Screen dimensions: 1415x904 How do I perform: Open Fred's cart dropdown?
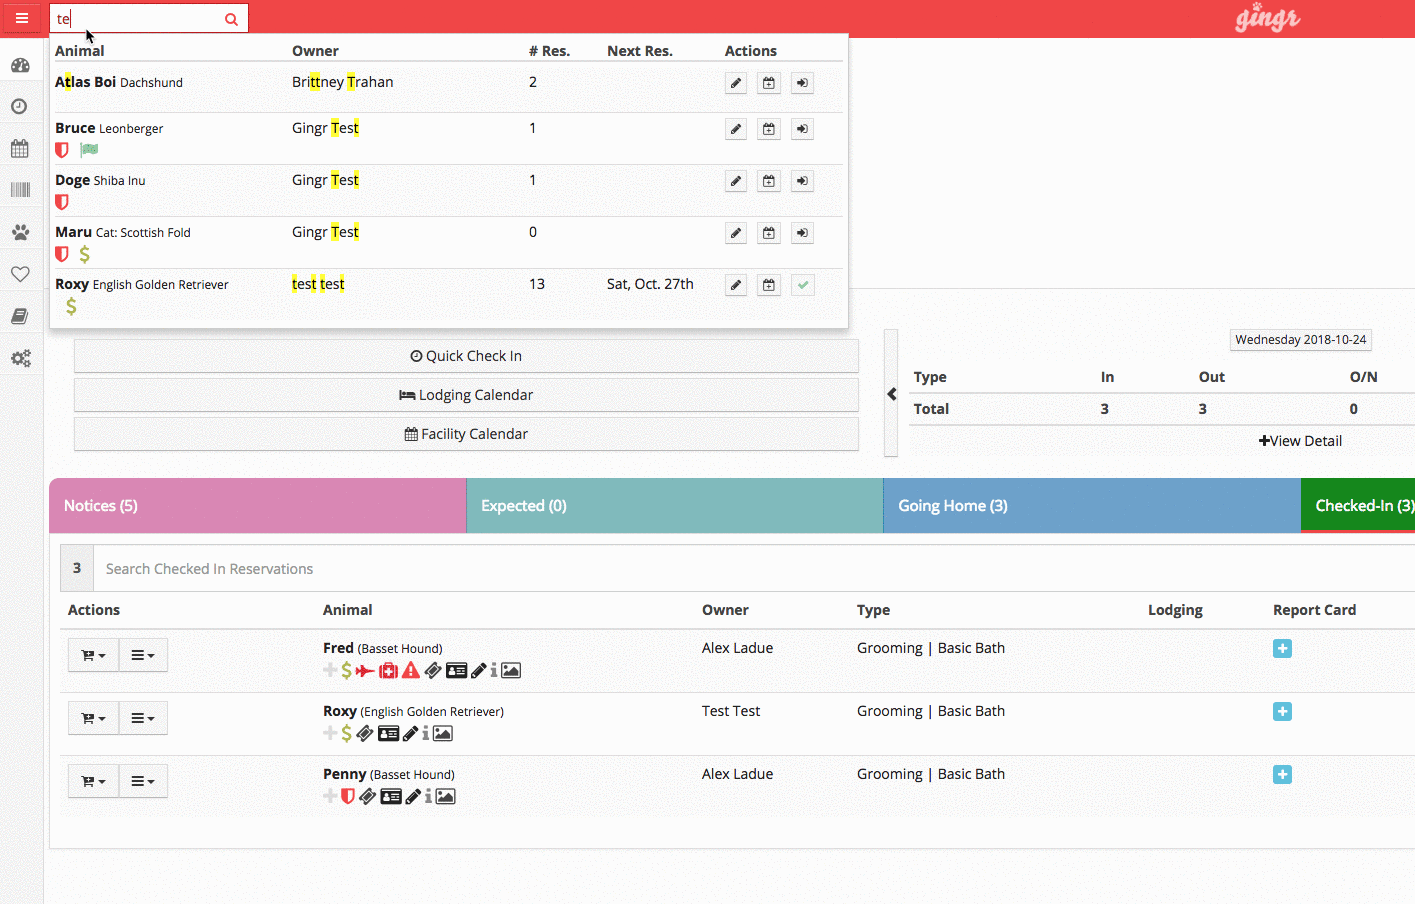[x=93, y=655]
